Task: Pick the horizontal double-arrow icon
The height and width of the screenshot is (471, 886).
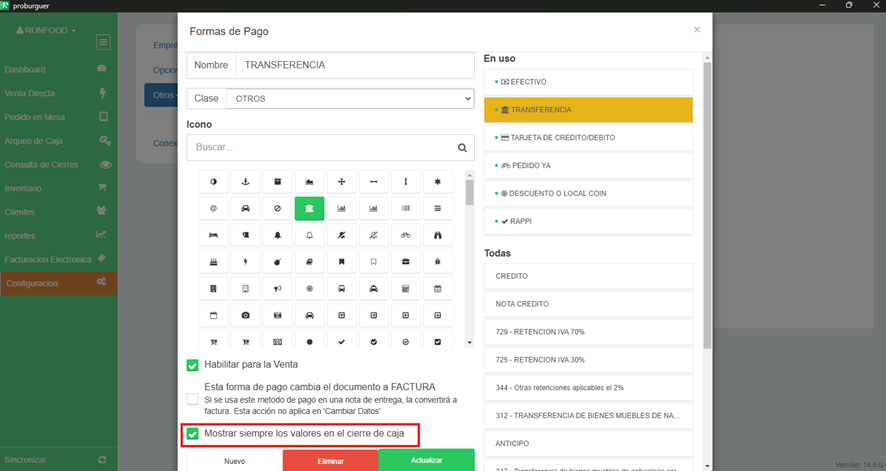Action: click(x=373, y=182)
